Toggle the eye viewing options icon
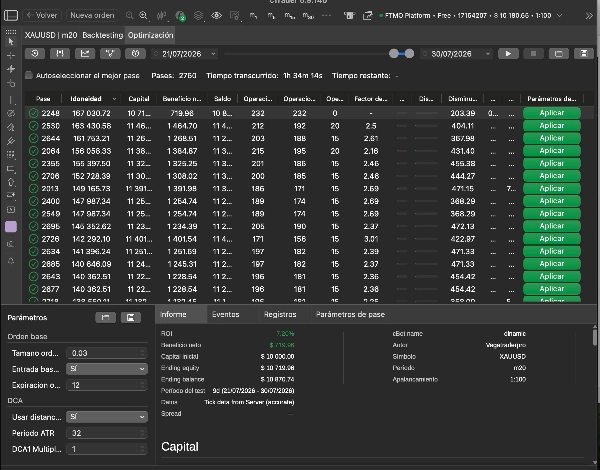This screenshot has width=600, height=470. pos(217,16)
